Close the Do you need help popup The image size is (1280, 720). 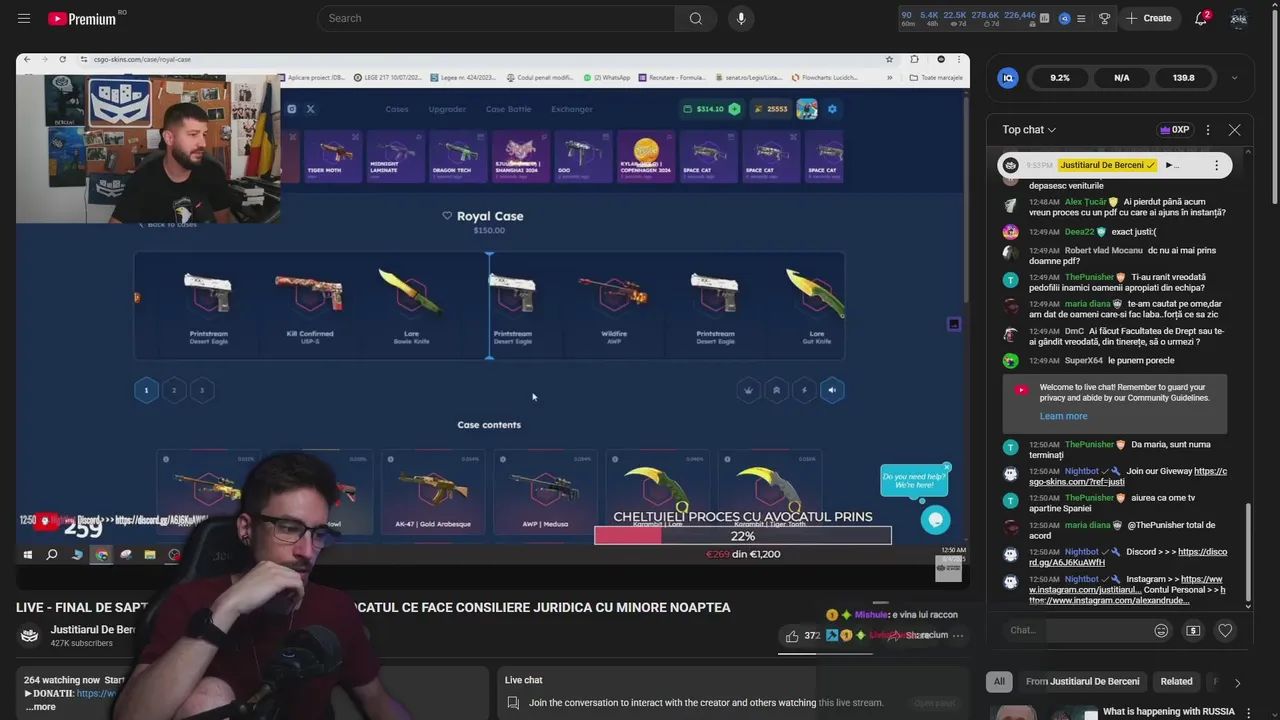(x=946, y=467)
